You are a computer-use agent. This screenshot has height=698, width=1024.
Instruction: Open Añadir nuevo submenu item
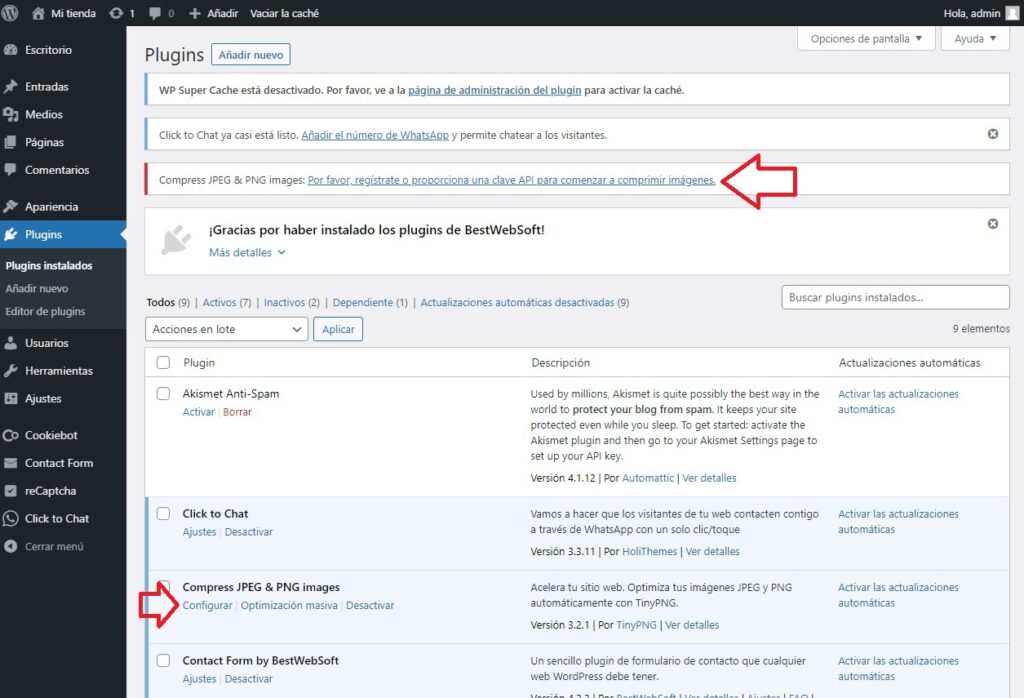coord(37,289)
